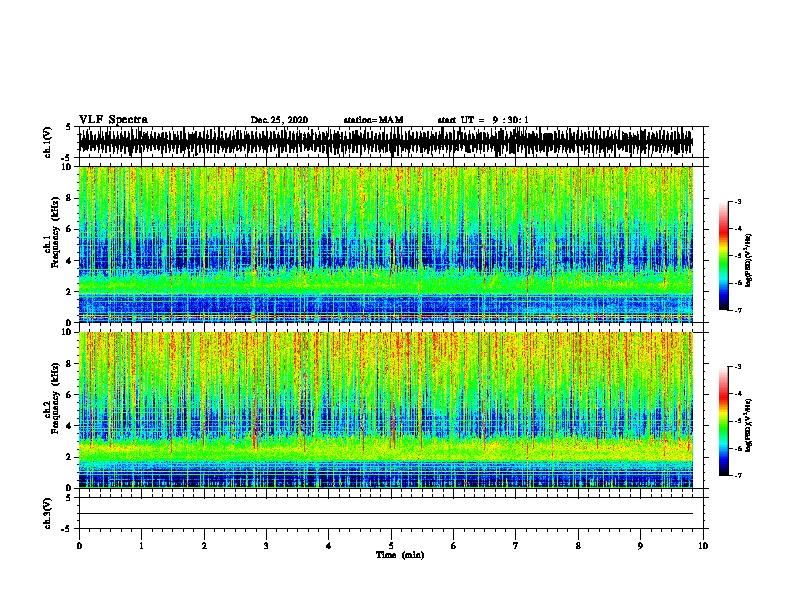This screenshot has height=612, width=792.
Task: Click the time axis tick label "5"
Action: point(391,546)
